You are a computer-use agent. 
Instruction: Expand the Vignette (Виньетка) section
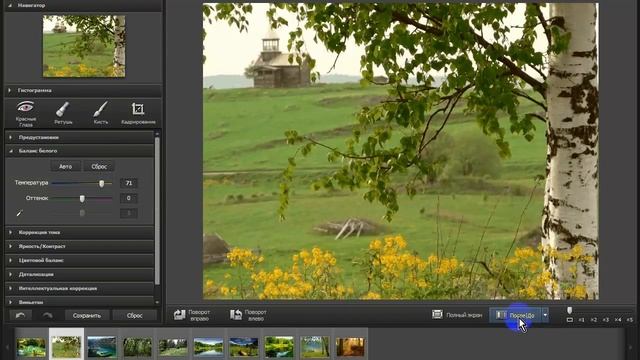80,302
